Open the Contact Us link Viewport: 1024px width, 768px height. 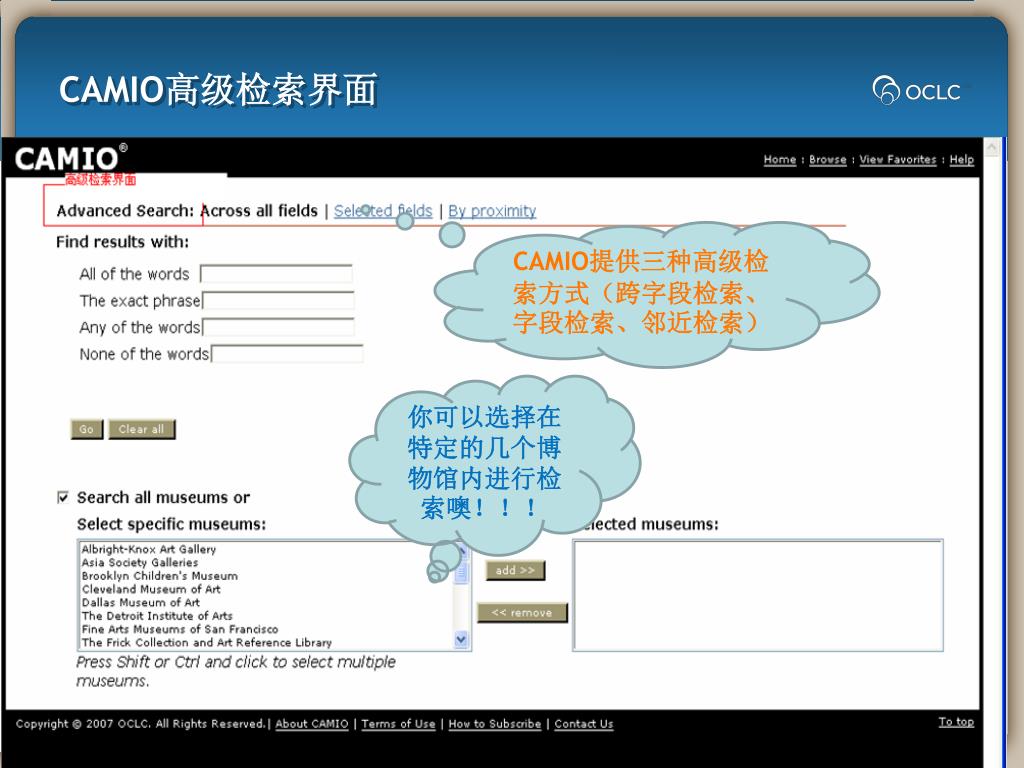pos(584,724)
